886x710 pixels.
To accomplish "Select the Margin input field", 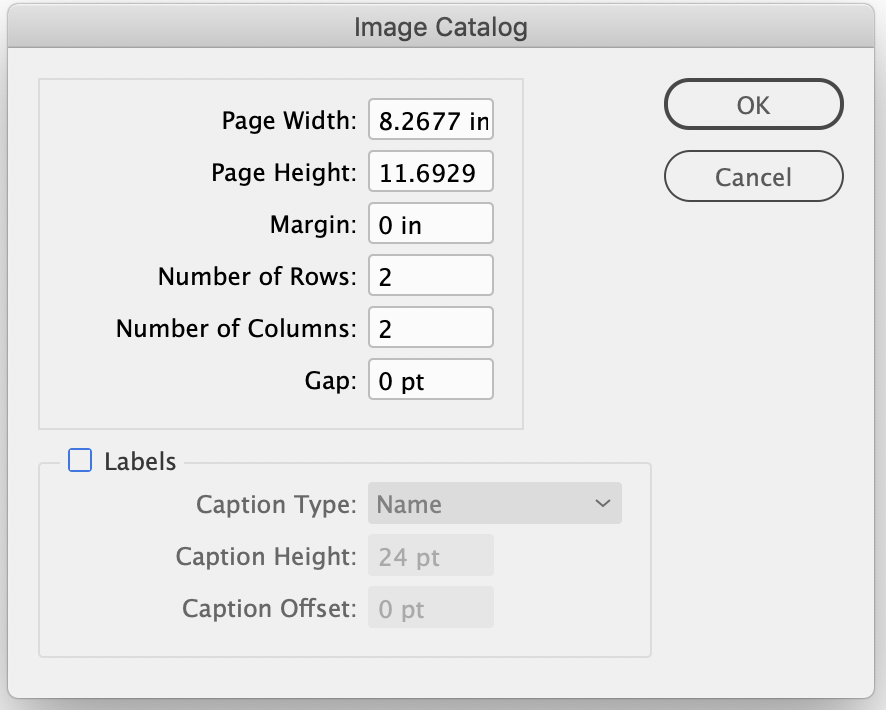I will click(x=430, y=223).
